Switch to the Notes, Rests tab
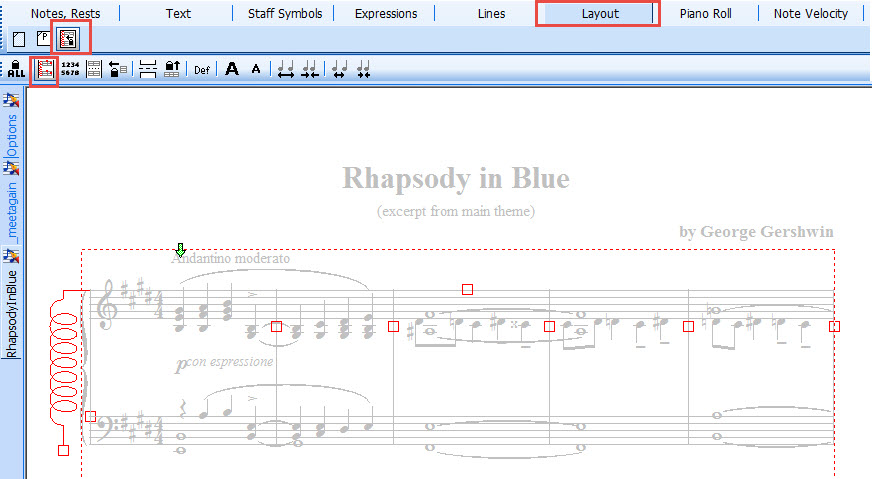The width and height of the screenshot is (872, 479). pos(65,14)
